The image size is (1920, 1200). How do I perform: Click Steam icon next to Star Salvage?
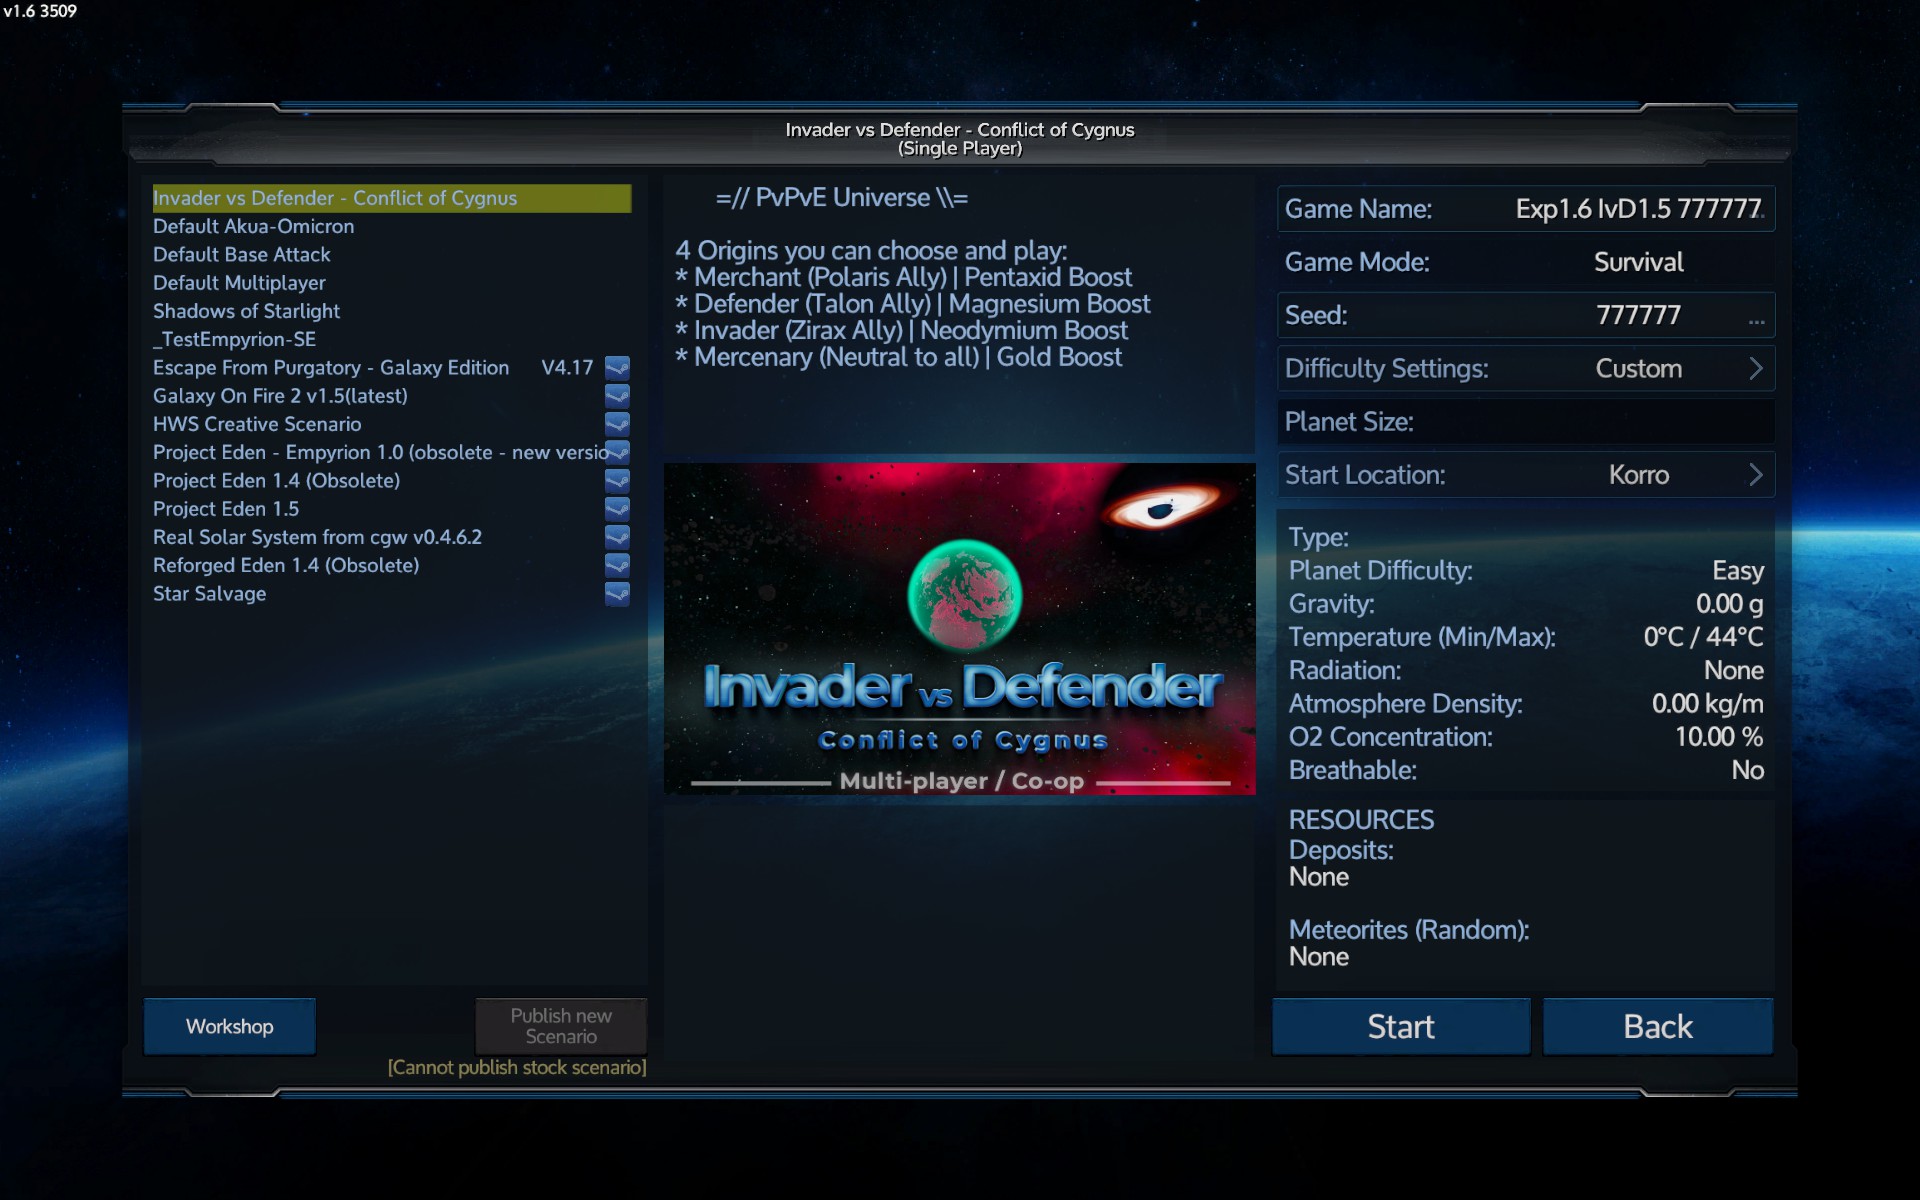click(x=617, y=594)
